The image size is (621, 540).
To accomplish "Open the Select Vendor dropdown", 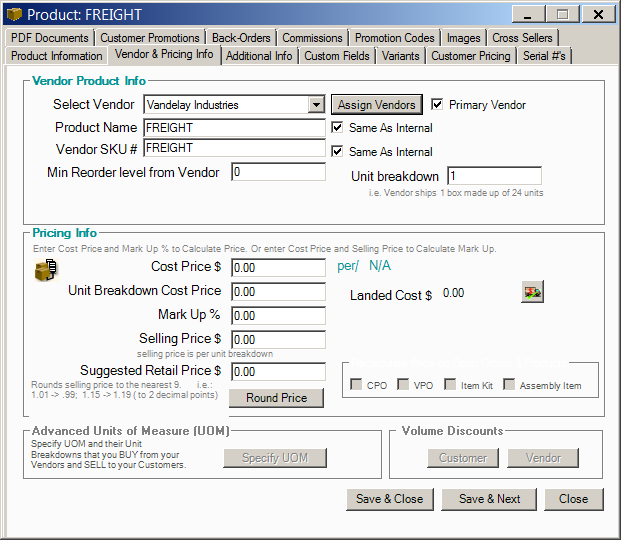I will click(316, 104).
